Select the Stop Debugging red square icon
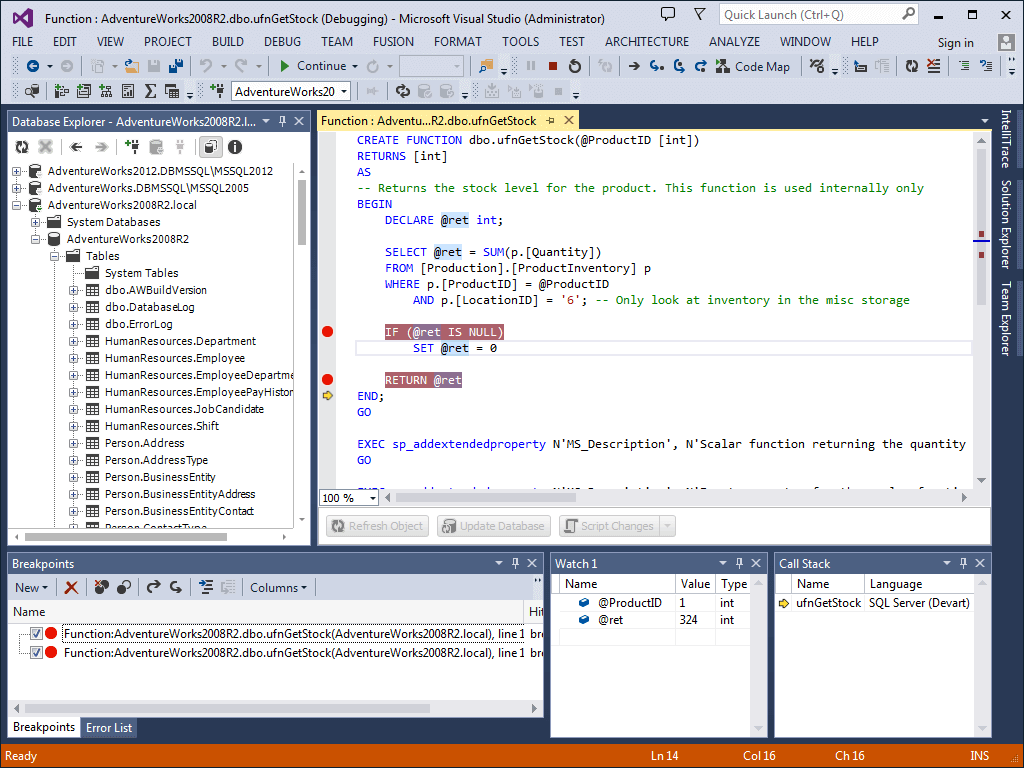The image size is (1024, 768). (554, 65)
